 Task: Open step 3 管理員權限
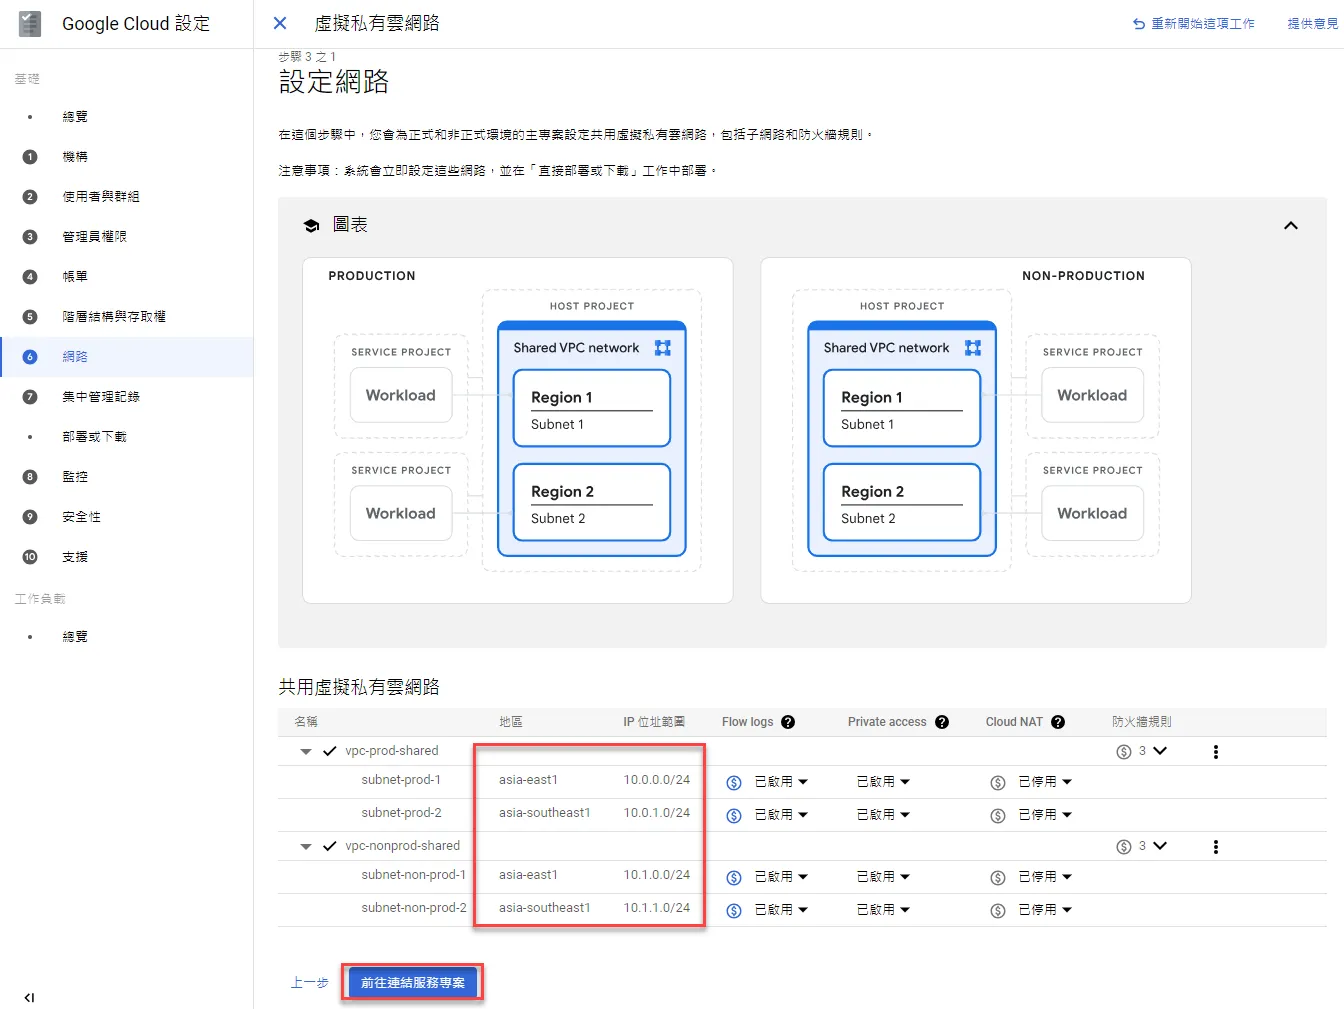pyautogui.click(x=94, y=237)
